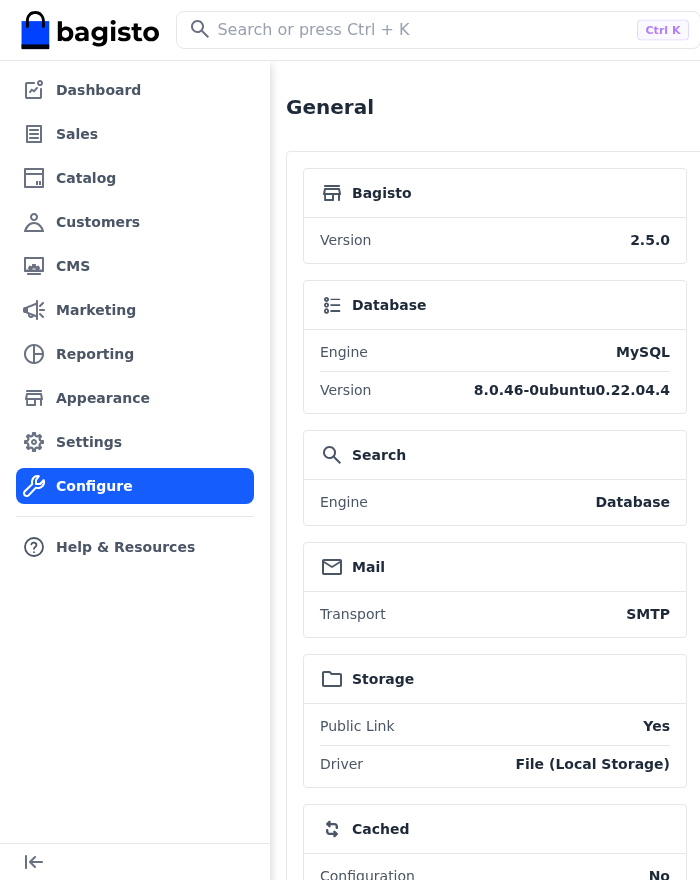
Task: Open the Reporting section
Action: coord(135,354)
